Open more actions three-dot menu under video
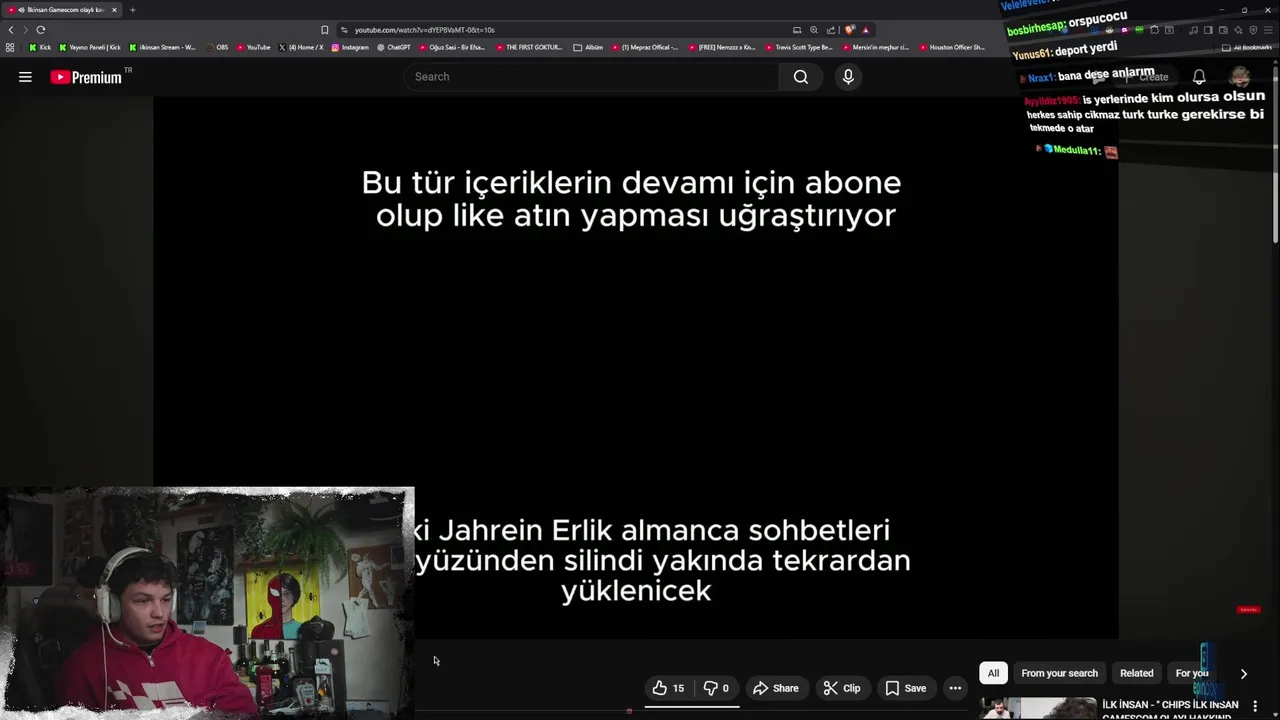The image size is (1280, 720). click(955, 688)
